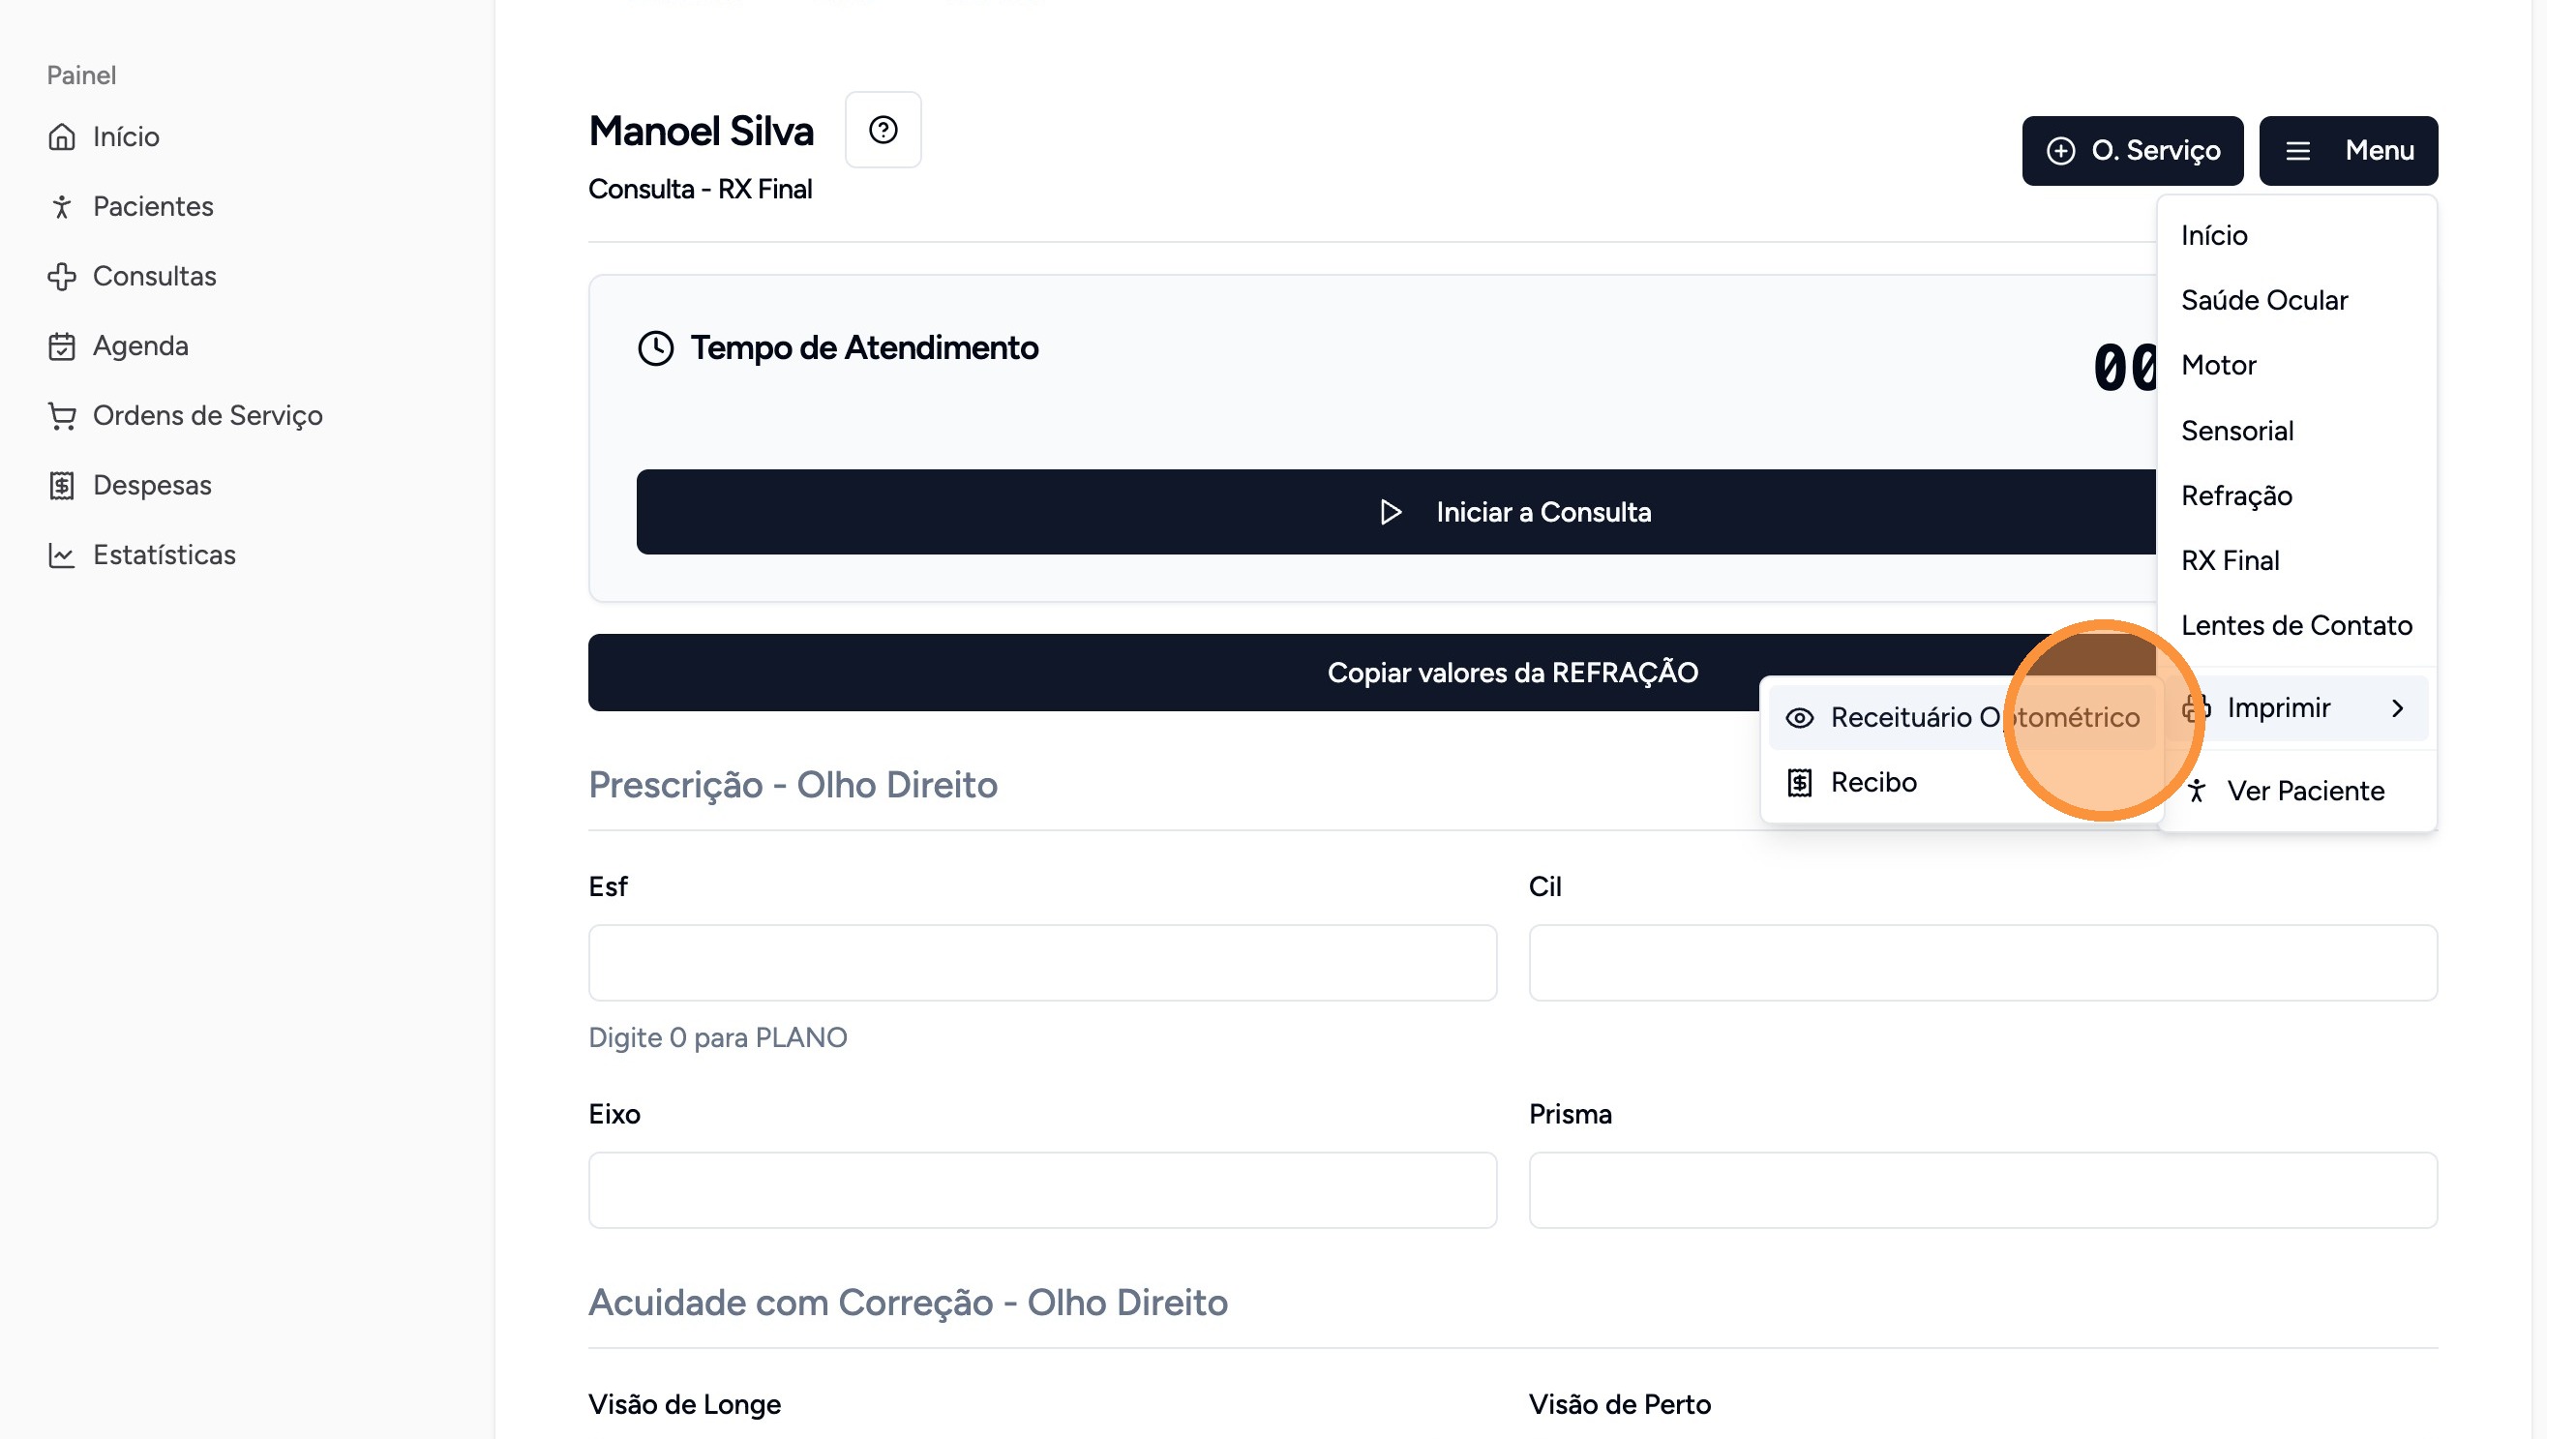Click the Pacientes person icon in sidebar

62,207
